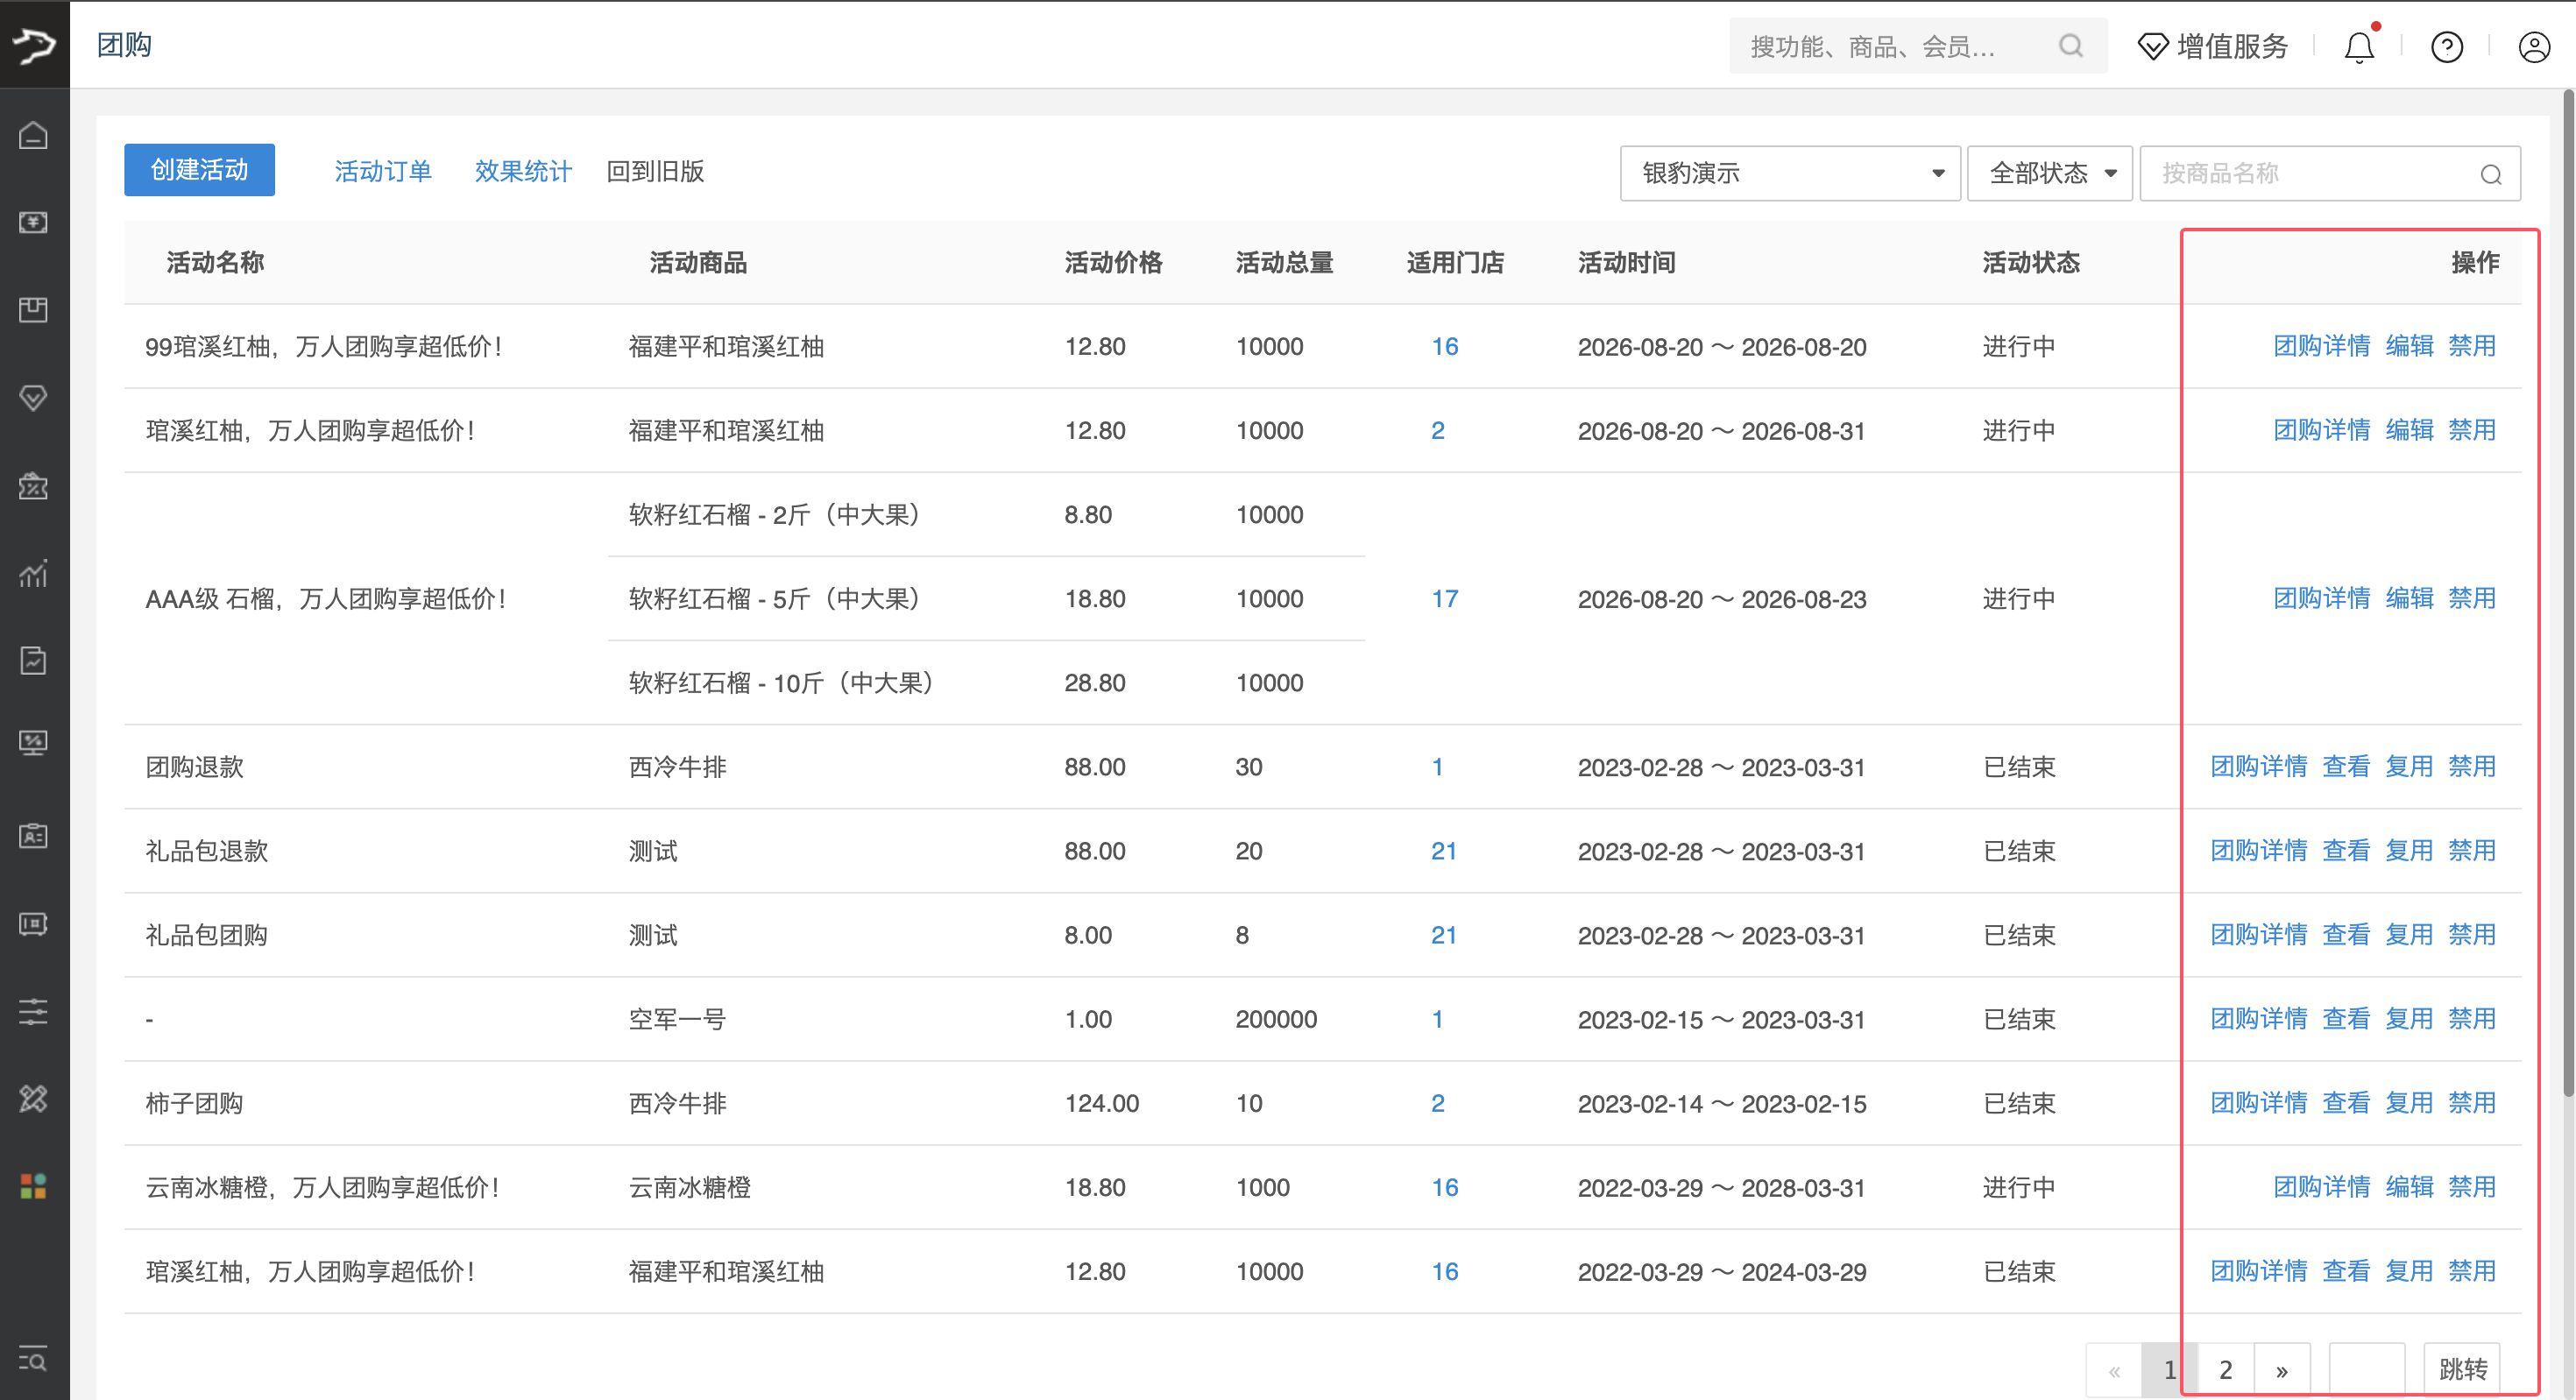View the 礼品包团购 activity via 查看
This screenshot has height=1400, width=2576.
[x=2346, y=934]
